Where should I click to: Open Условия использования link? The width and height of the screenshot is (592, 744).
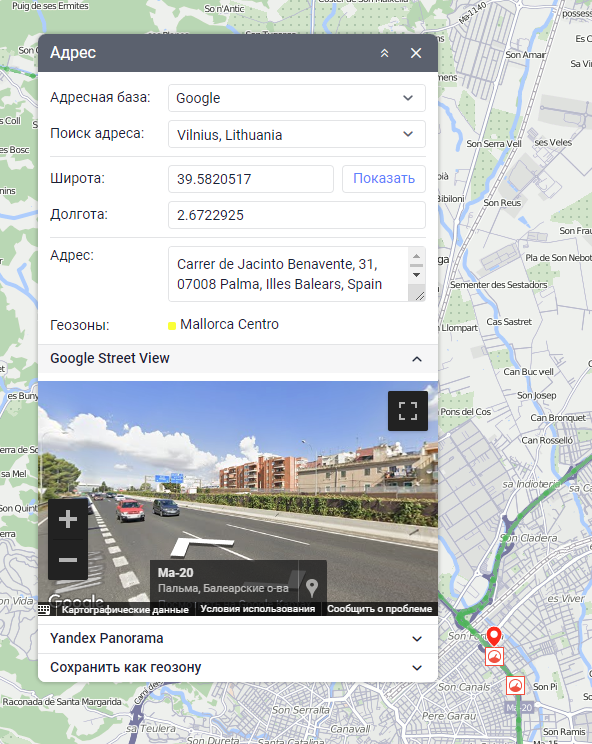coord(258,609)
